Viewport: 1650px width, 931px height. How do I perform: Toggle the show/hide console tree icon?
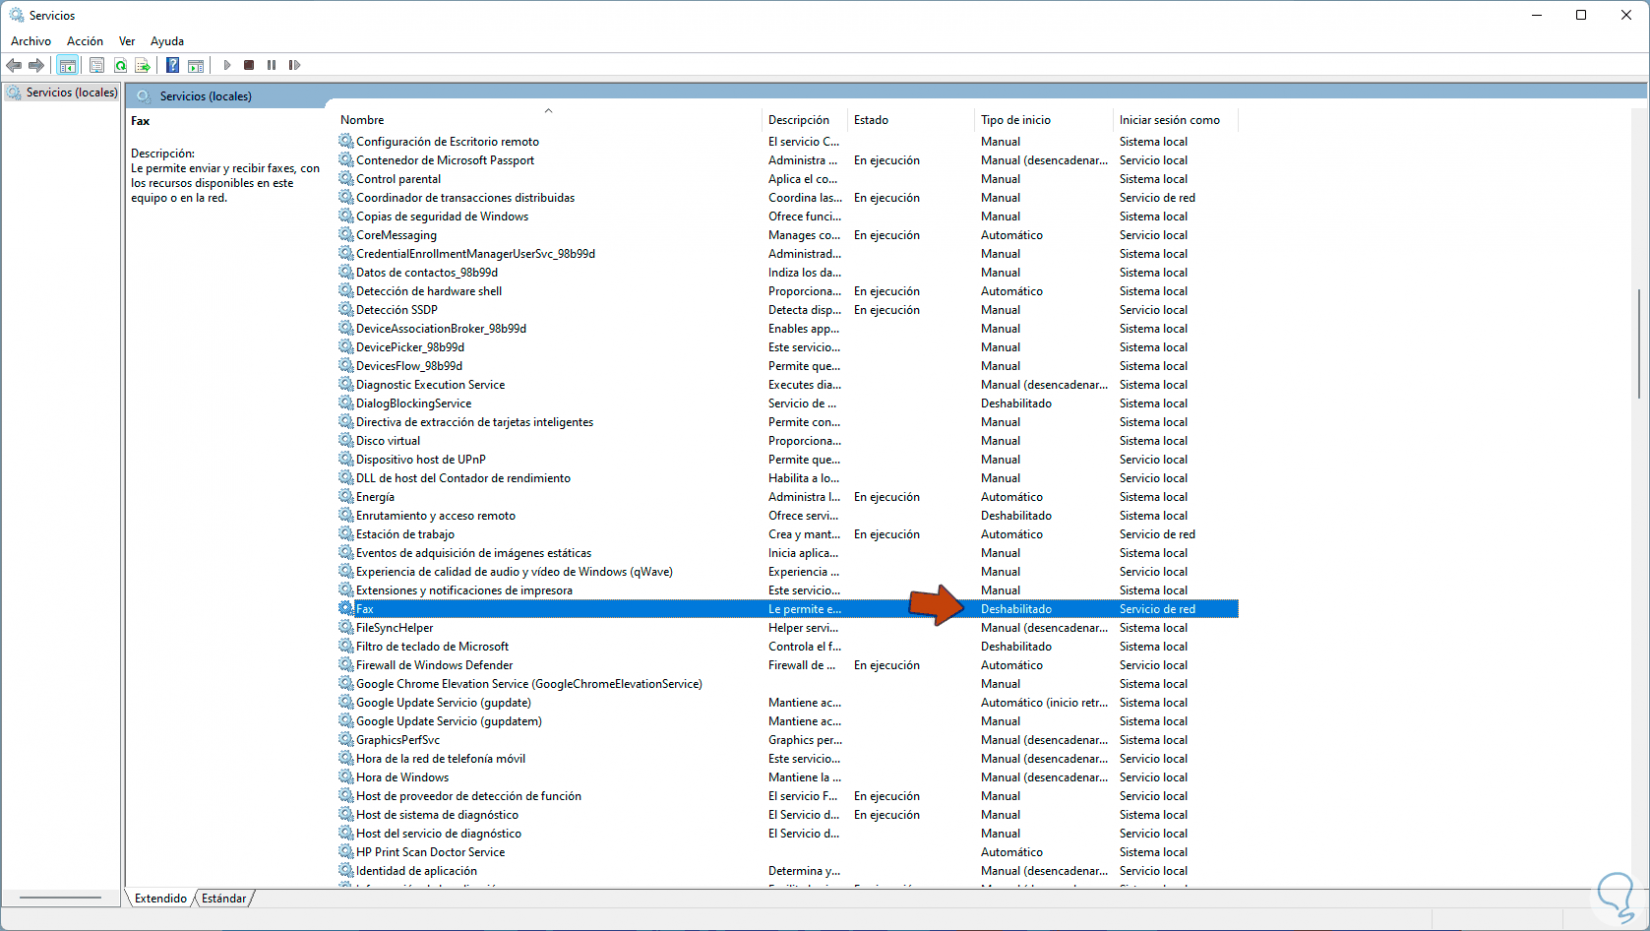(68, 66)
